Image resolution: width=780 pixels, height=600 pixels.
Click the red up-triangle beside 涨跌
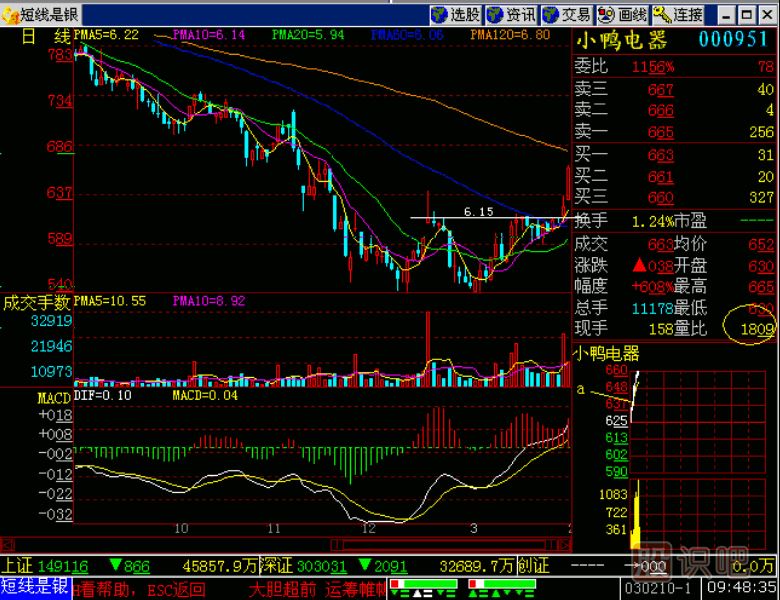(x=637, y=265)
